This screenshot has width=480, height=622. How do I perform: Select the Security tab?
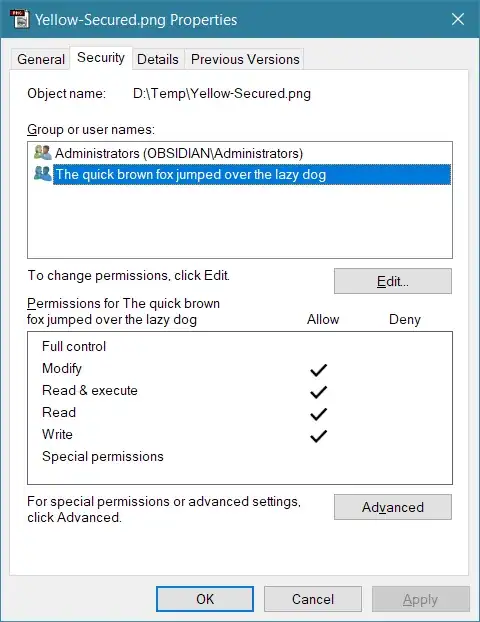coord(101,58)
